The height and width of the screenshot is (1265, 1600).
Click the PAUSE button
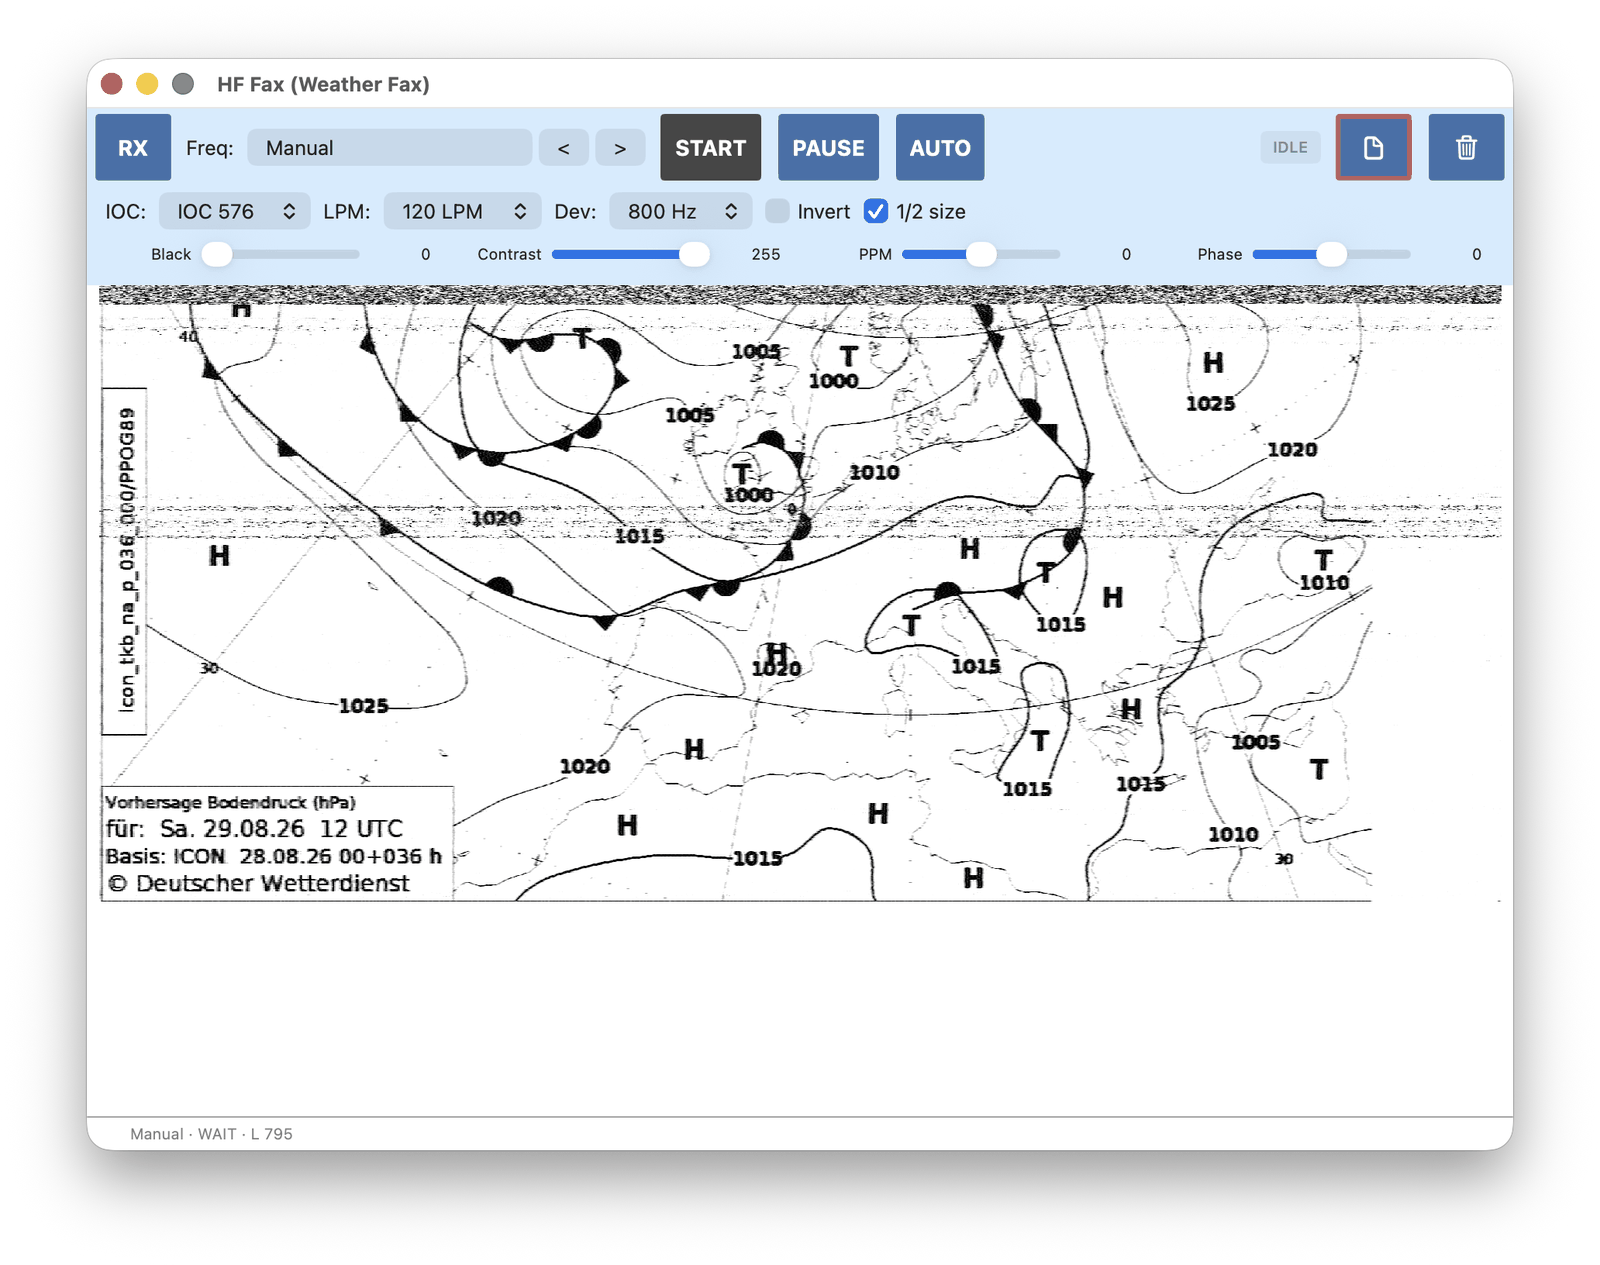tap(828, 148)
